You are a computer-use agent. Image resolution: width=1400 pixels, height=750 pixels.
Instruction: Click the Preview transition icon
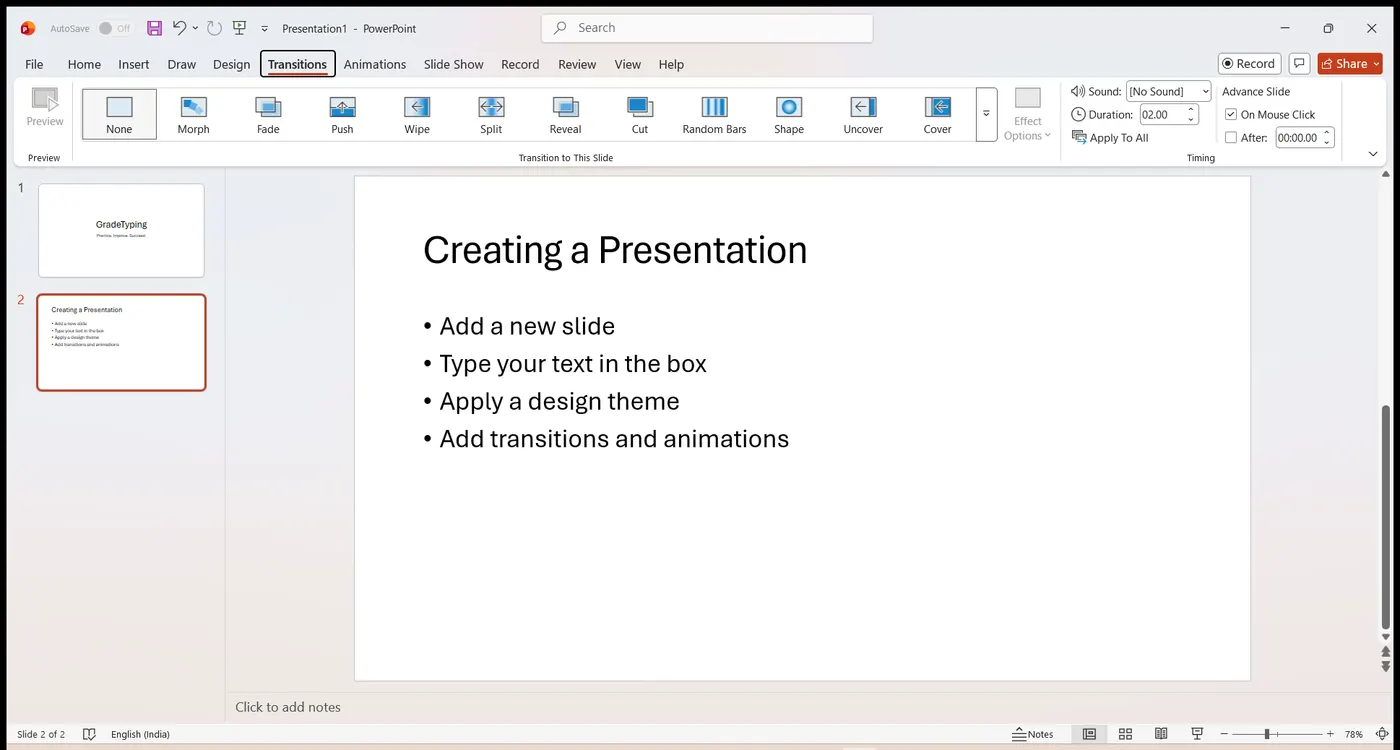point(45,109)
